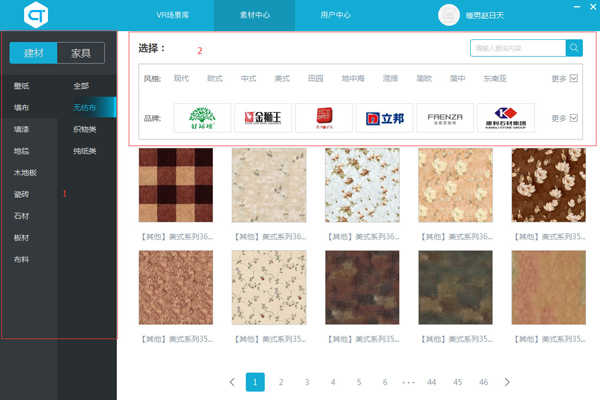Select the 建材 toggle tab
This screenshot has width=600, height=400.
pos(33,53)
